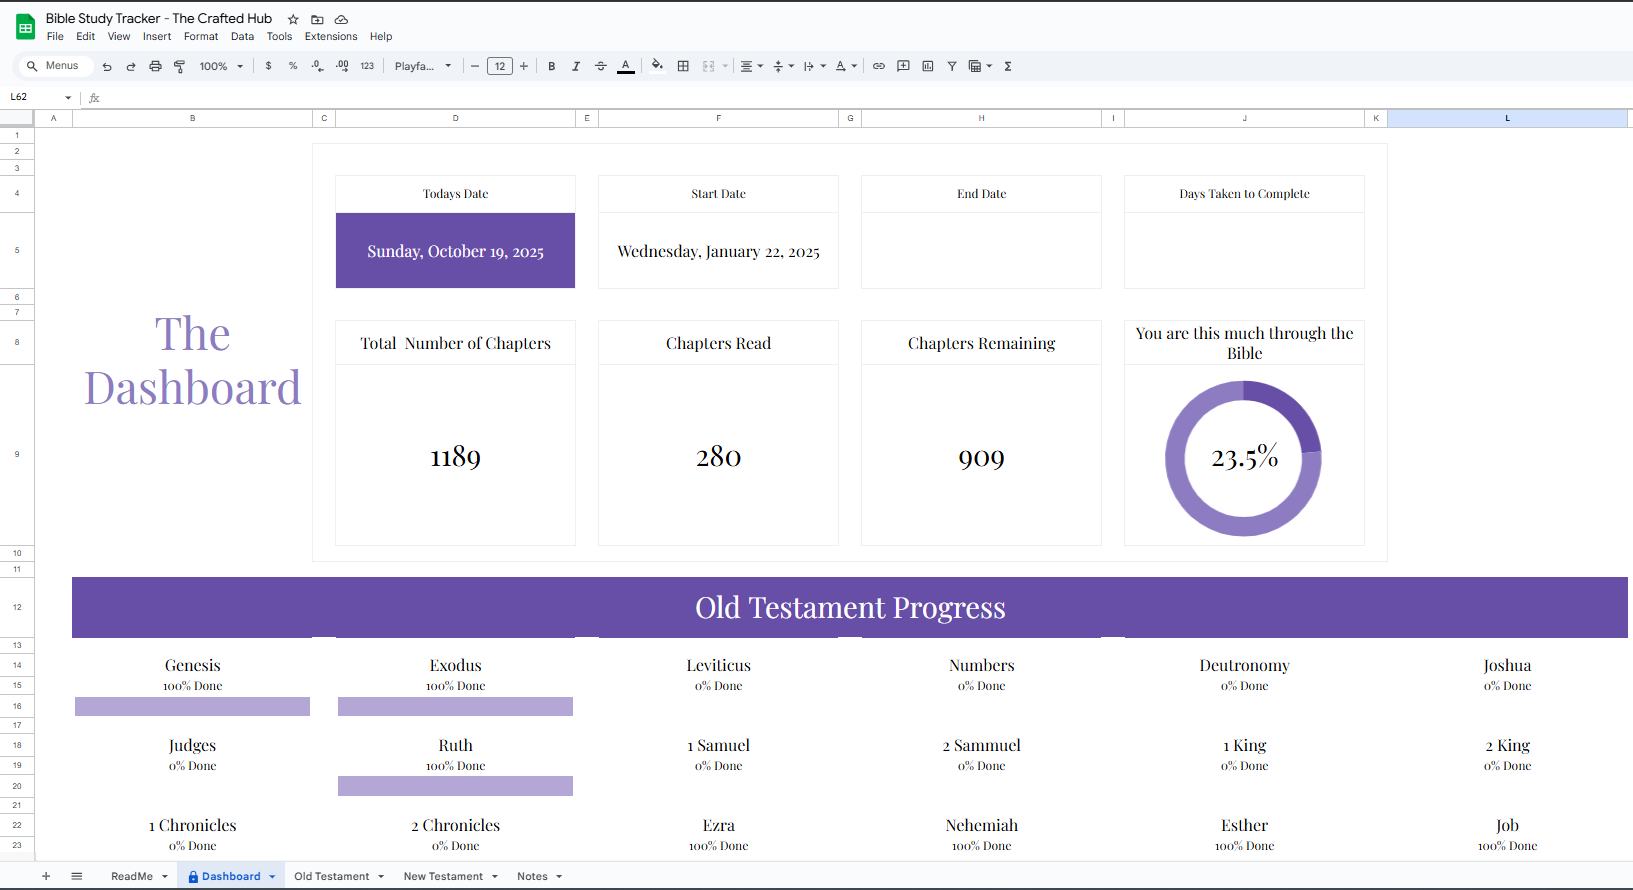The width and height of the screenshot is (1633, 890).
Task: Click the Create a filter icon
Action: pyautogui.click(x=952, y=66)
